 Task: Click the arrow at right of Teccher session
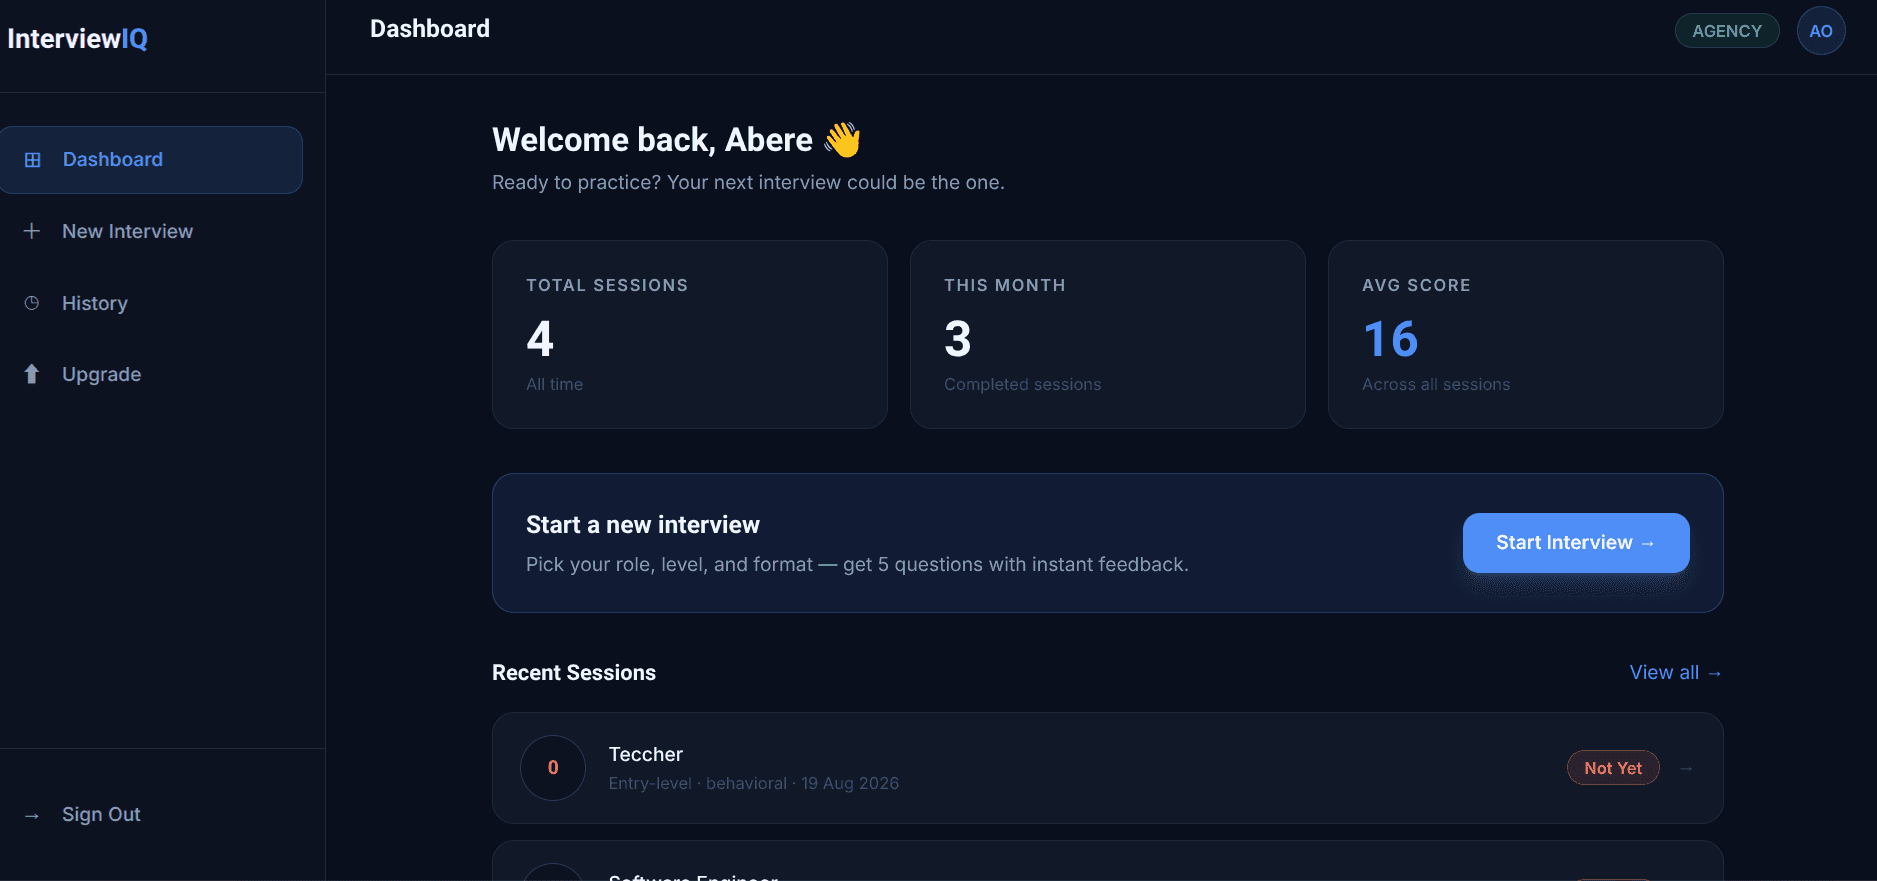coord(1687,768)
